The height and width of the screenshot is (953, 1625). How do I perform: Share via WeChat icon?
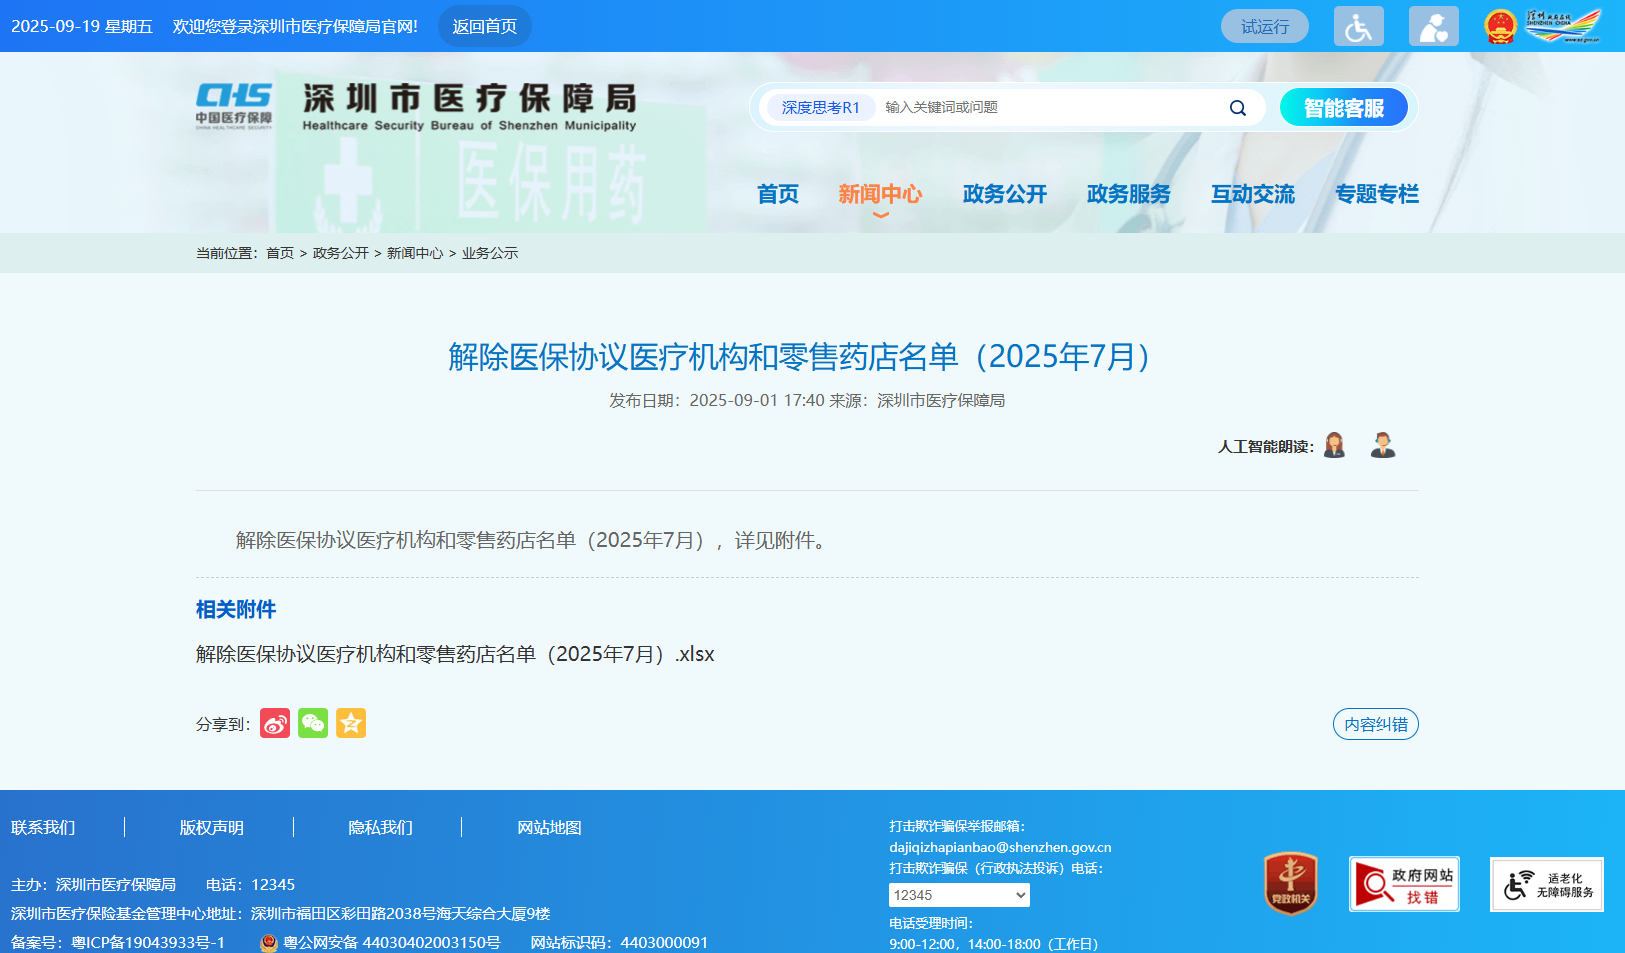click(313, 723)
